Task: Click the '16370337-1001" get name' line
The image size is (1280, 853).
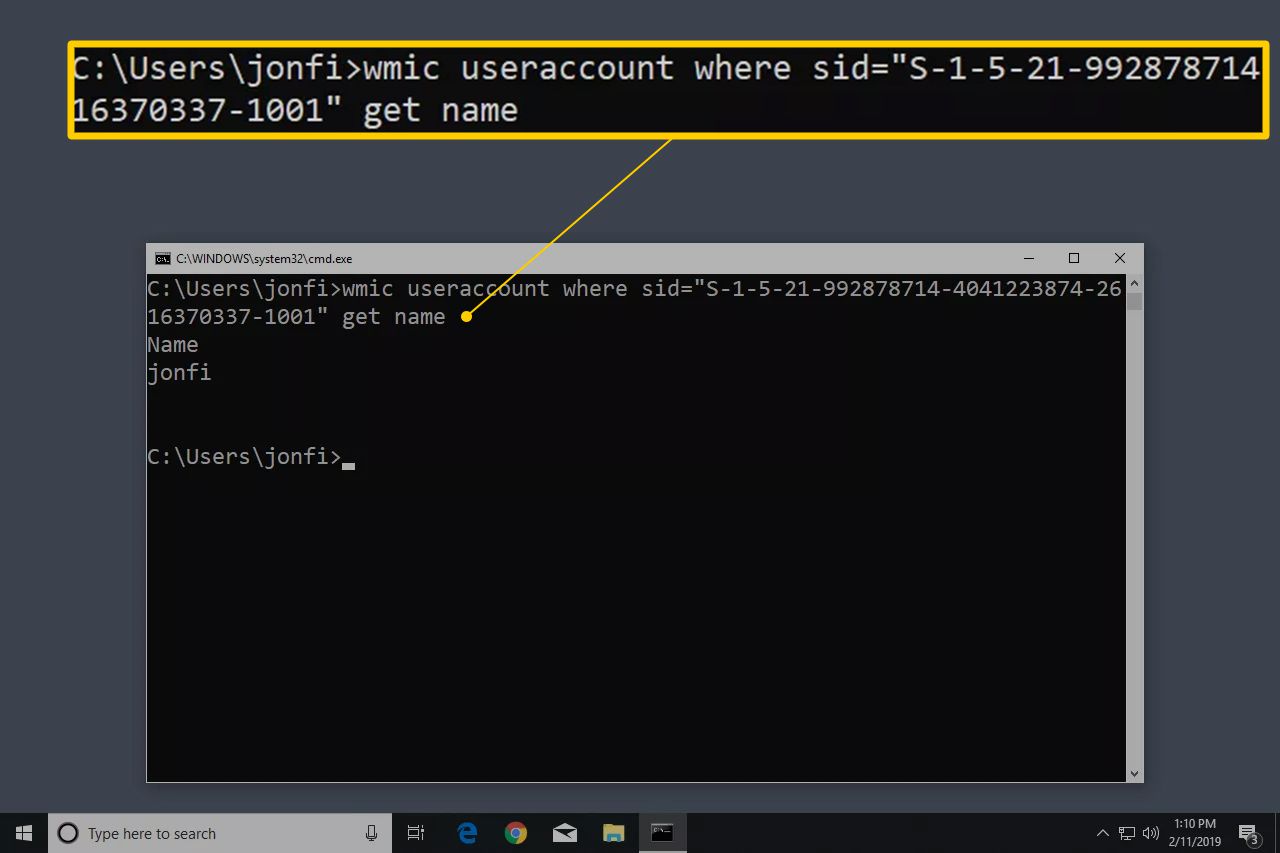Action: click(x=296, y=317)
